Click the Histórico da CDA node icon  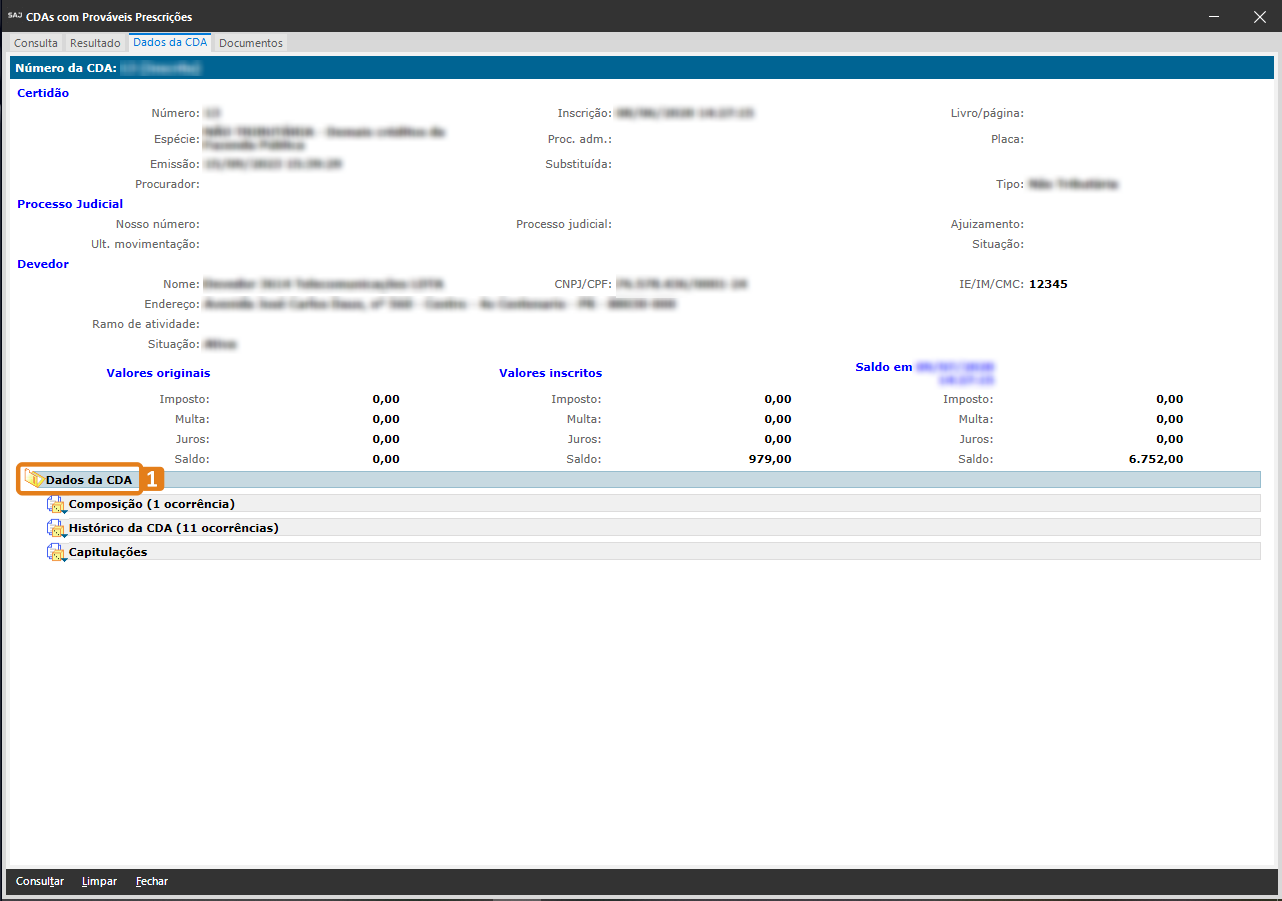point(56,528)
